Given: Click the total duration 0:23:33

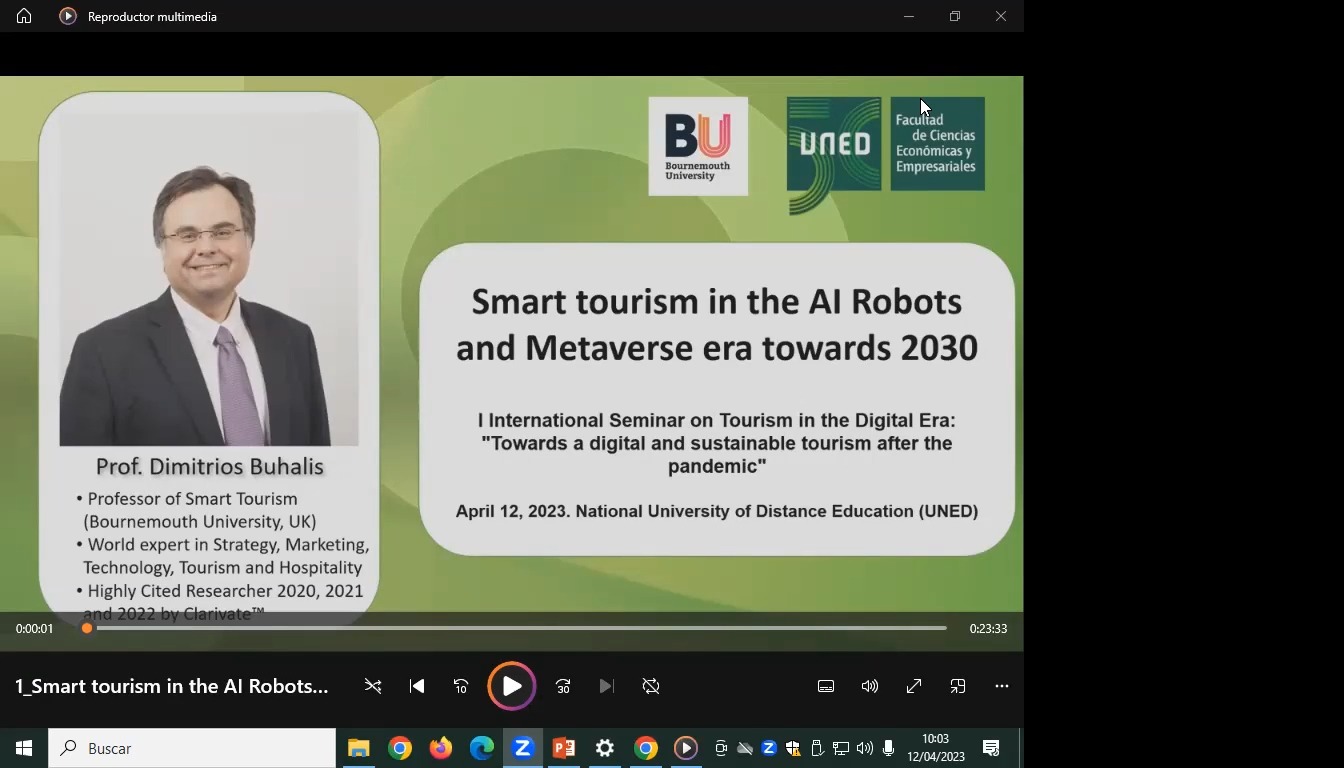Looking at the screenshot, I should click(988, 629).
